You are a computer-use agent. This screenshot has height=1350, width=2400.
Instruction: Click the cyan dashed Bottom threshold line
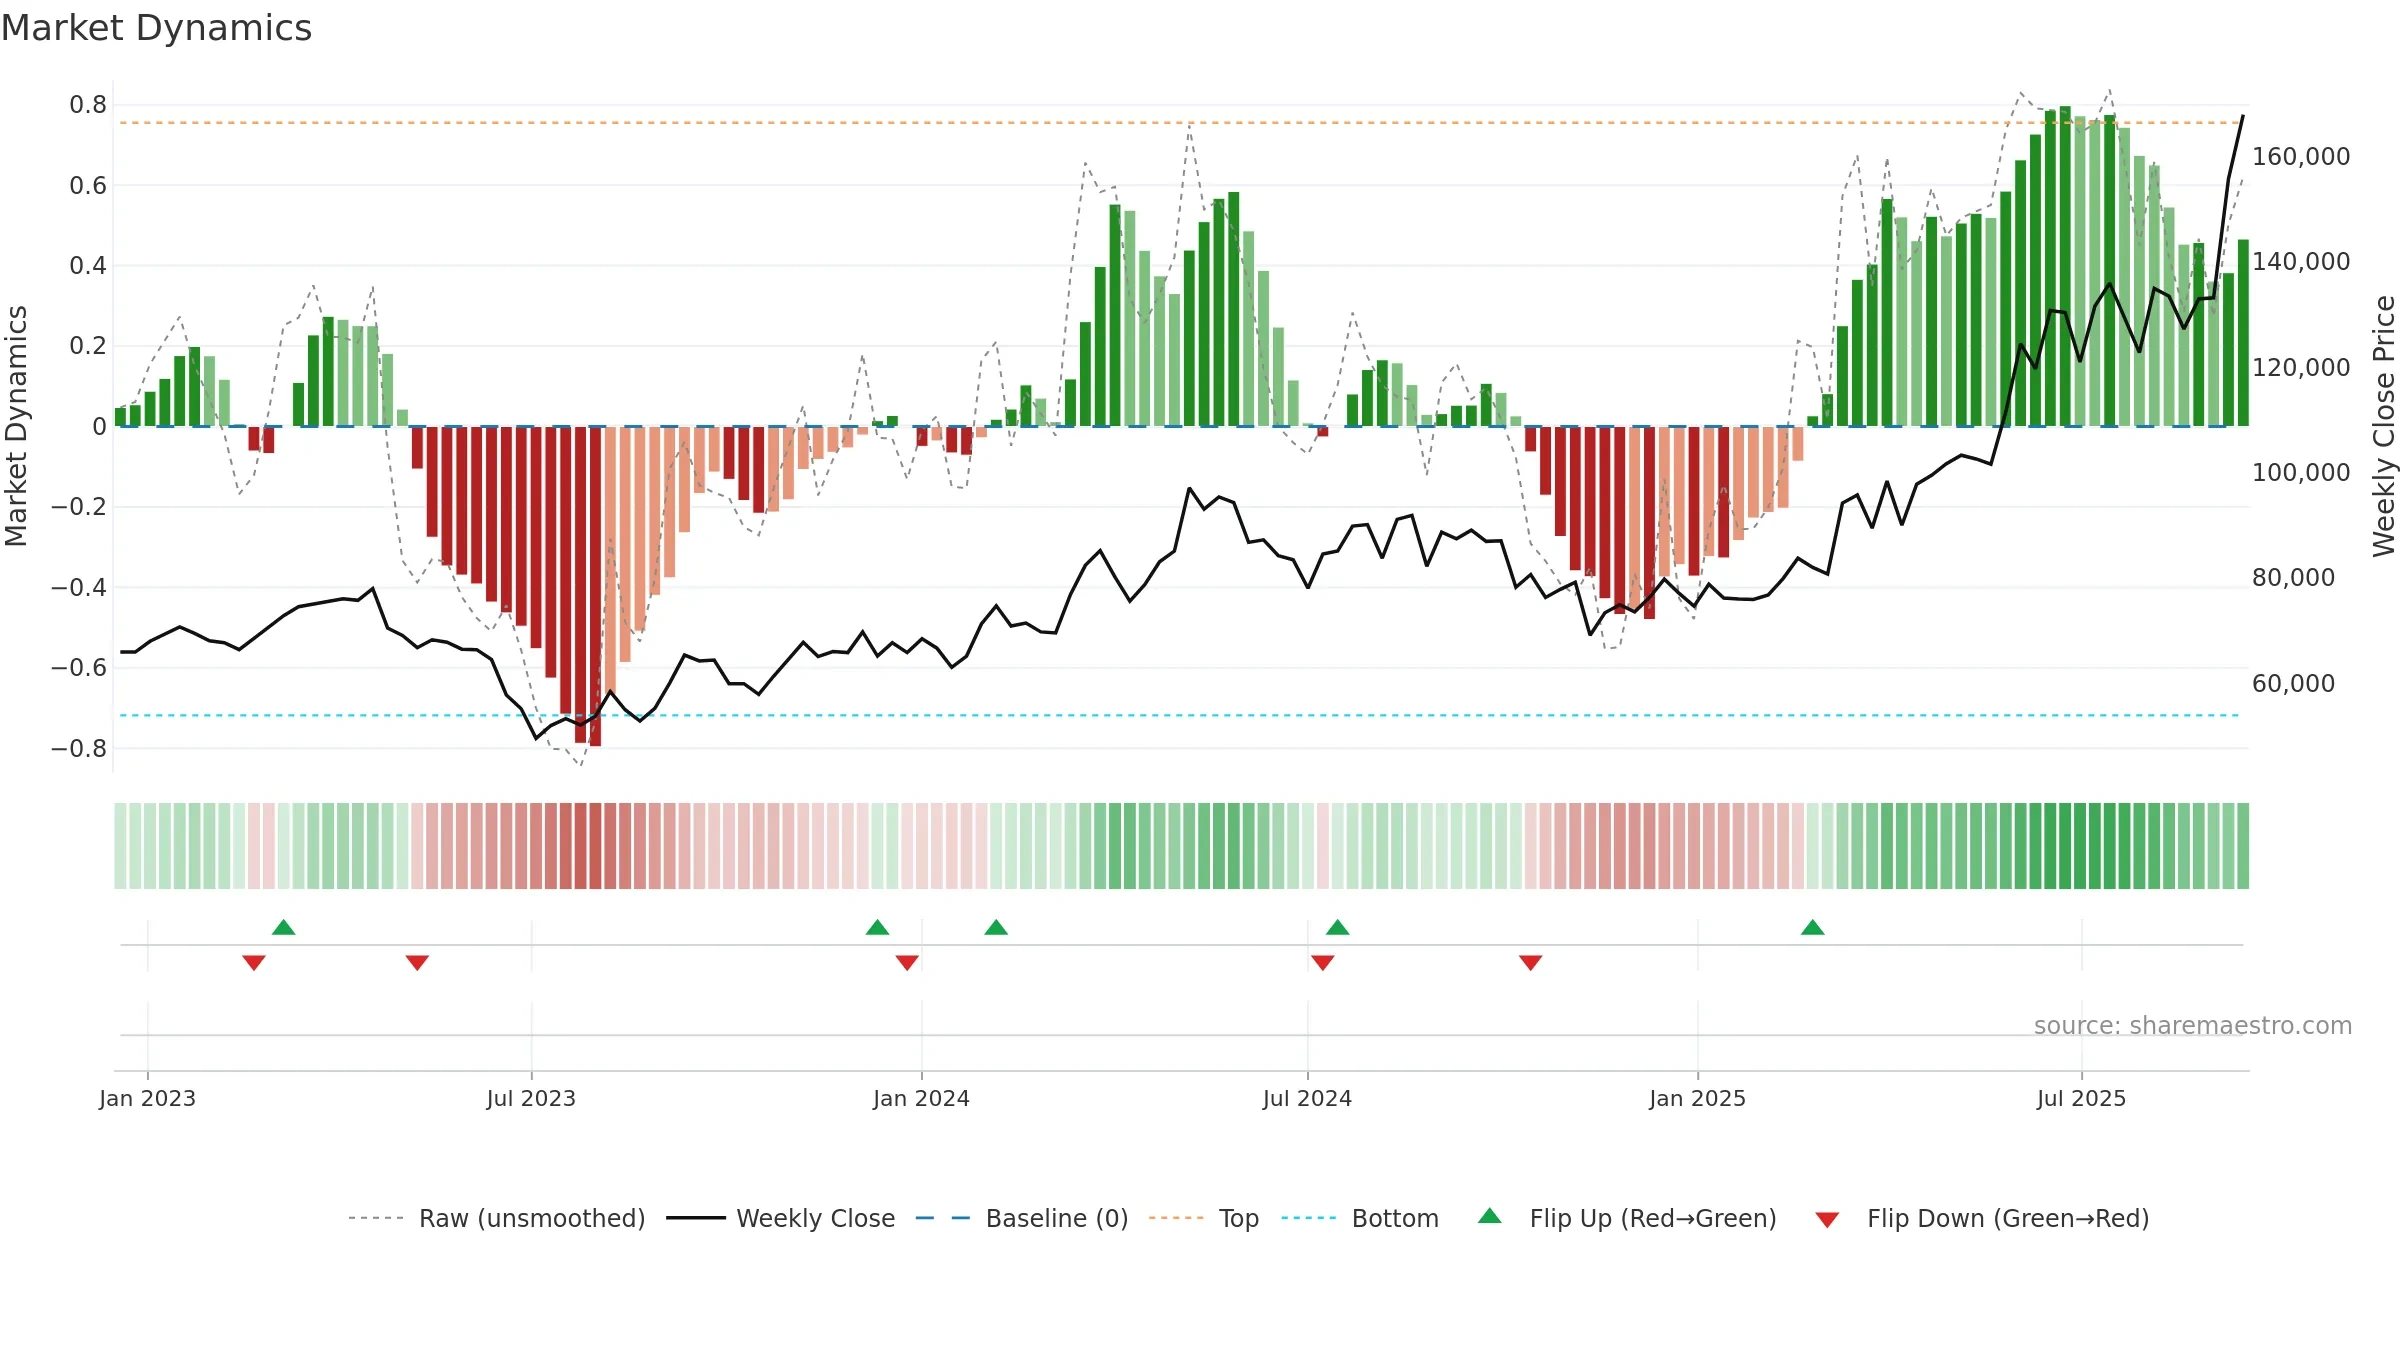(1180, 715)
